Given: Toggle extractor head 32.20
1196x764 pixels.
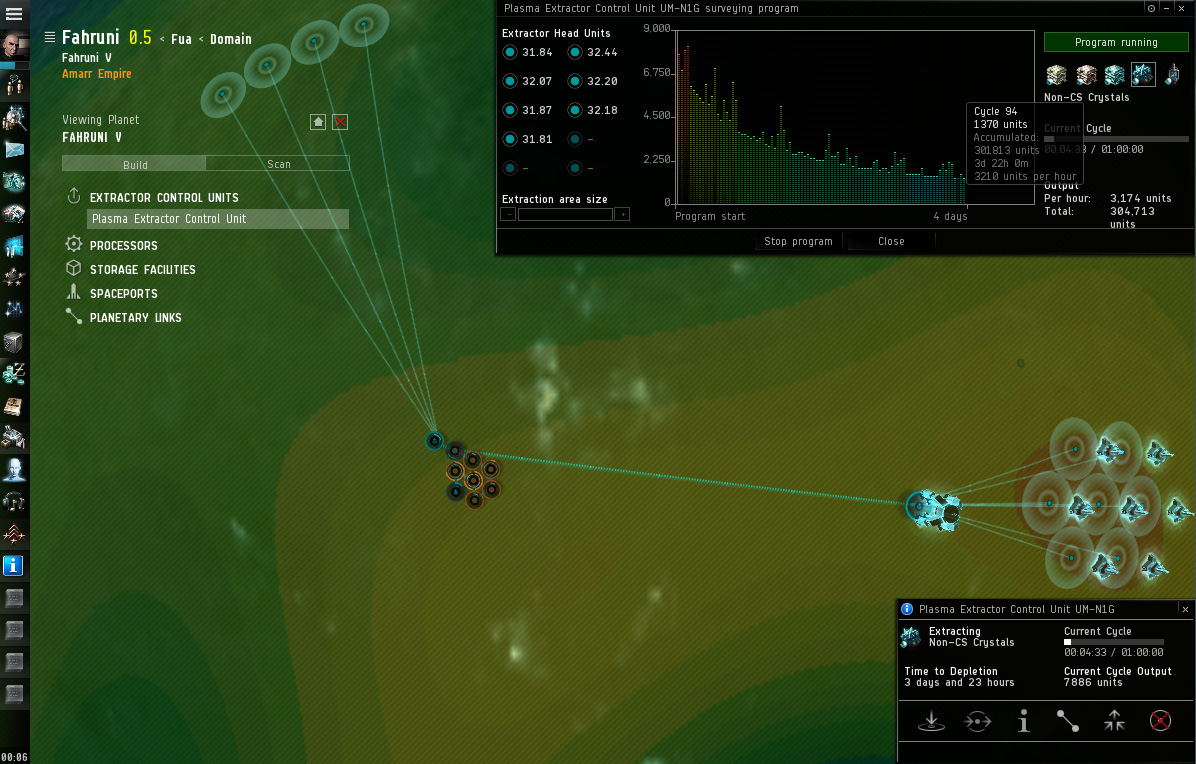Looking at the screenshot, I should (x=575, y=81).
